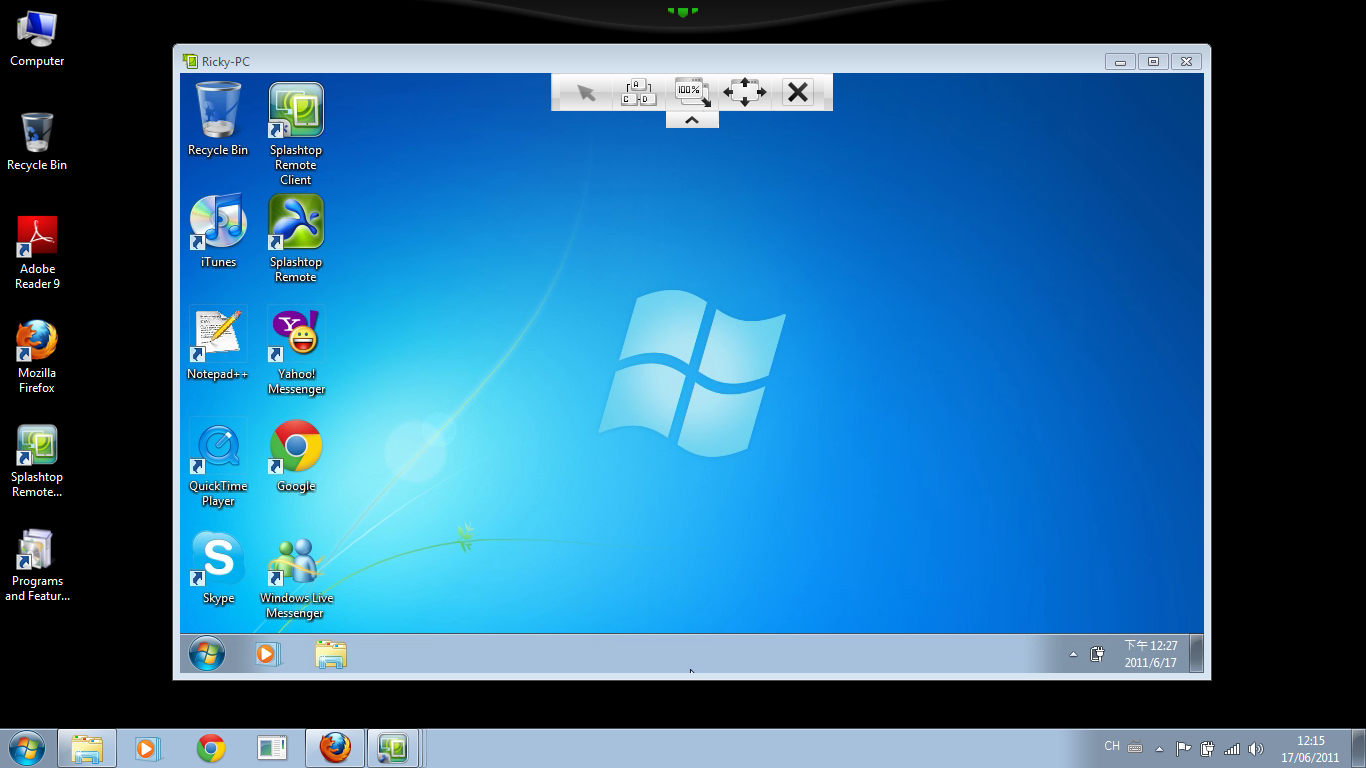Open the volume speaker control
The width and height of the screenshot is (1366, 768).
point(1256,748)
